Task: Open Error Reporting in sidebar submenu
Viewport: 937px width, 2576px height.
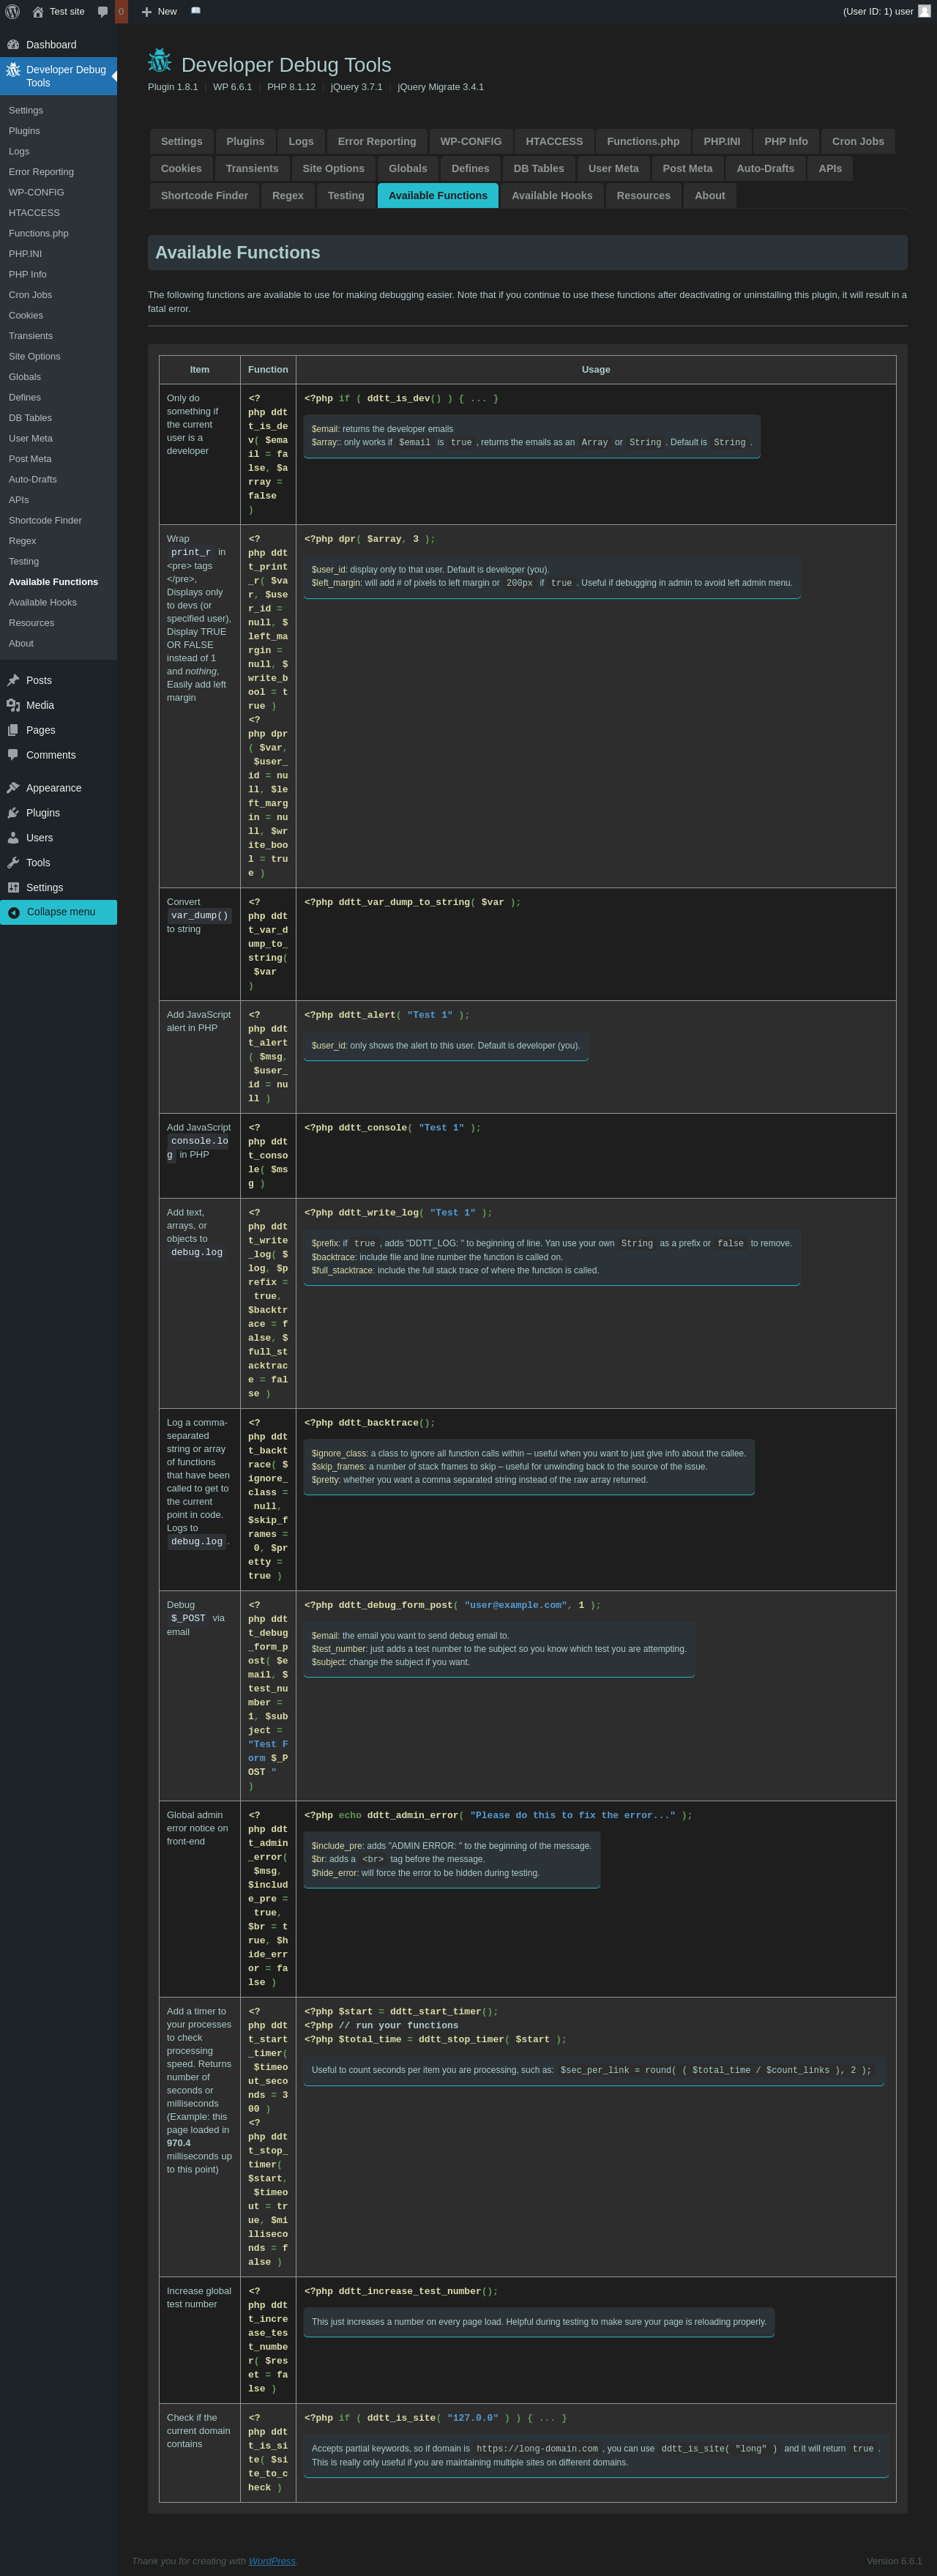Action: (x=41, y=172)
